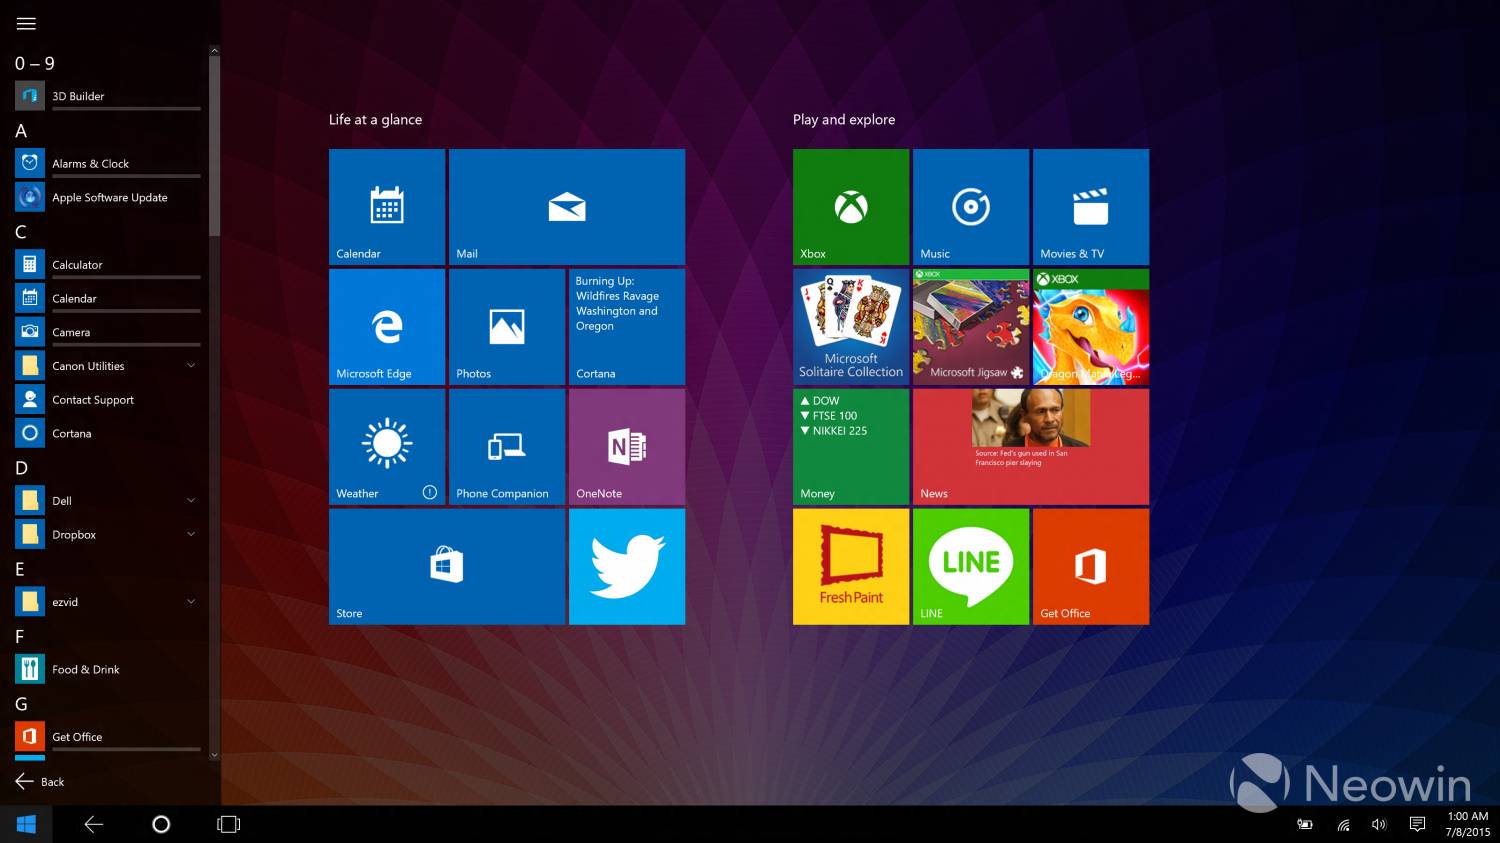Open Food & Drink app entry

pyautogui.click(x=108, y=669)
